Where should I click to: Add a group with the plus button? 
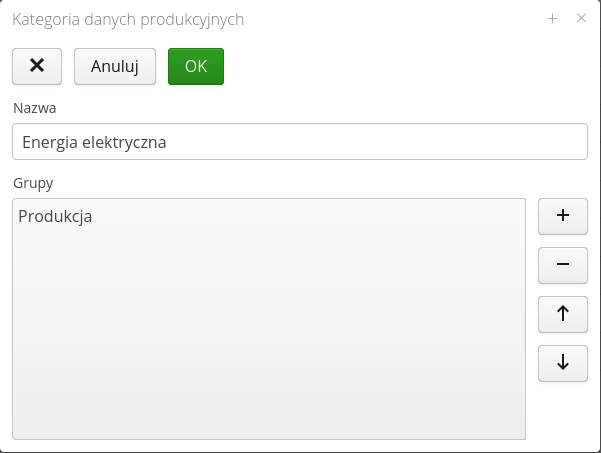click(x=562, y=215)
